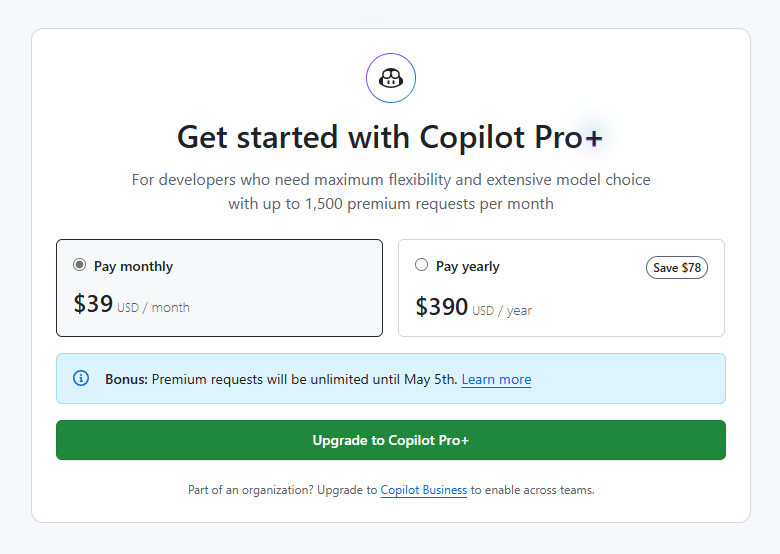Click the Save $78 badge

(677, 267)
